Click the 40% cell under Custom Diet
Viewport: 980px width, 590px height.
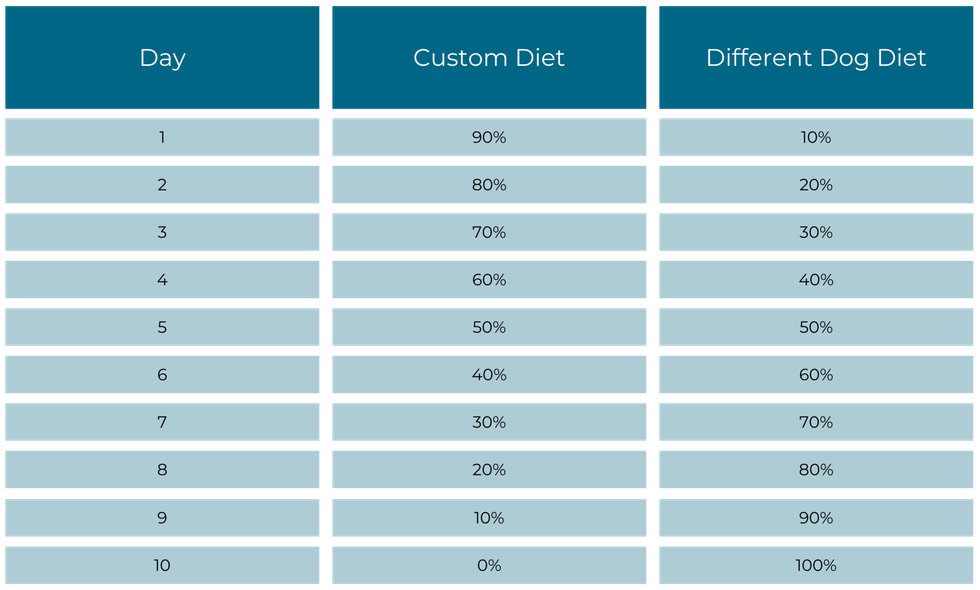489,375
